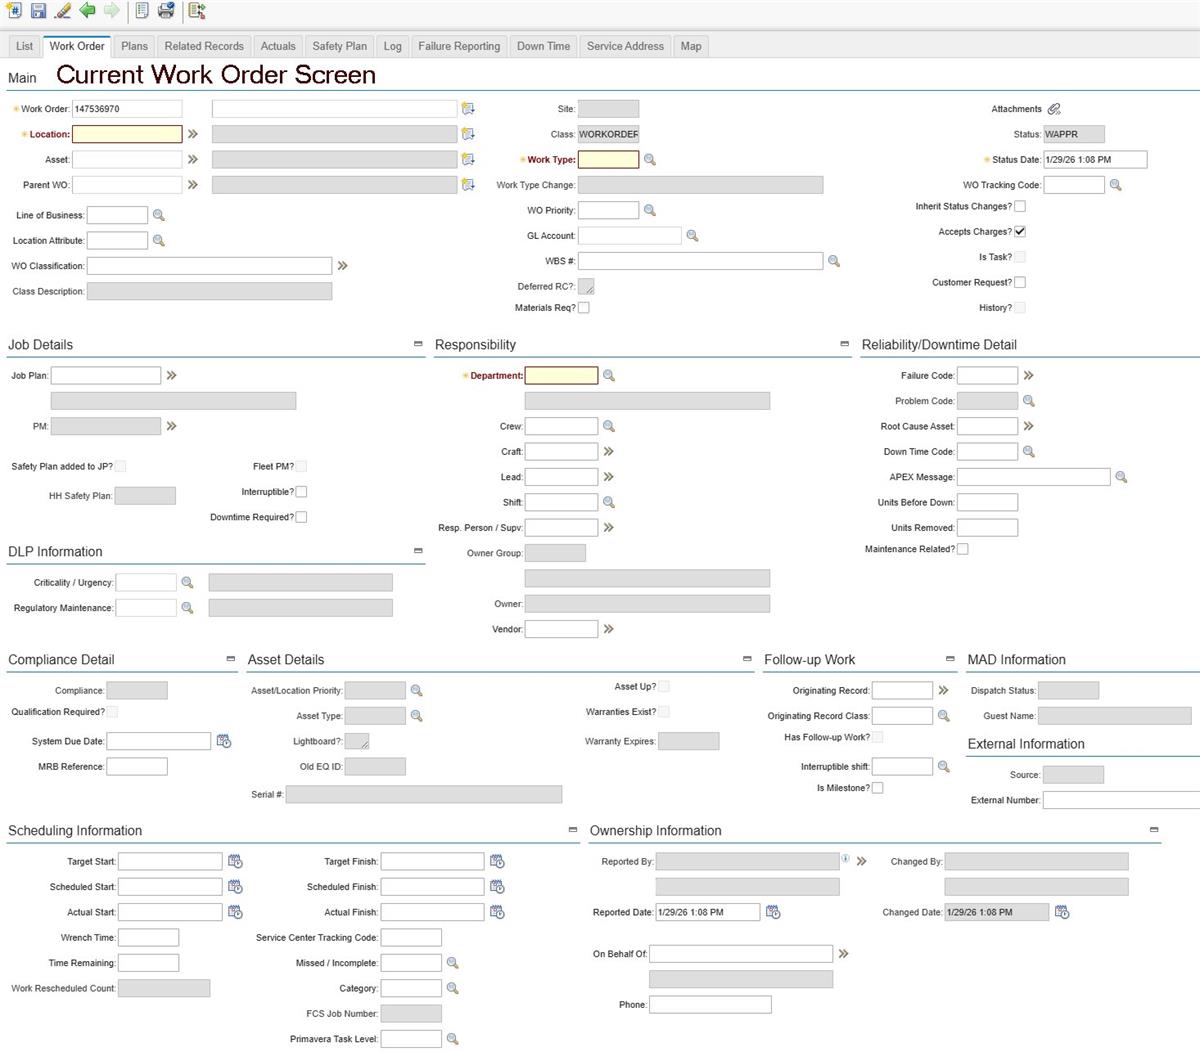Viewport: 1200px width, 1052px height.
Task: Enable the Customer Request checkbox
Action: click(x=1019, y=281)
